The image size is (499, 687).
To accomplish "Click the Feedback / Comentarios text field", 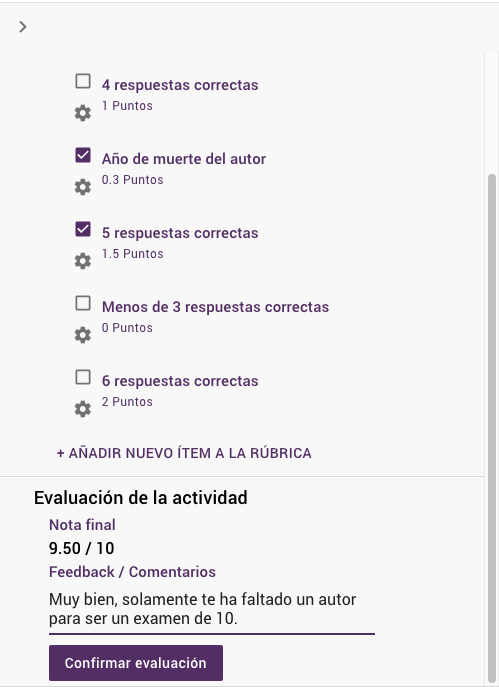I will (x=212, y=609).
